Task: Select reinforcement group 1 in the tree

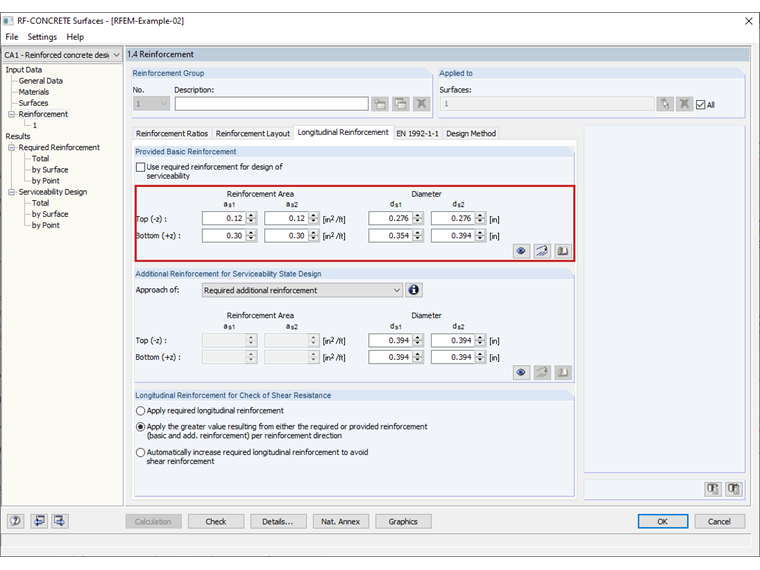Action: pos(34,126)
